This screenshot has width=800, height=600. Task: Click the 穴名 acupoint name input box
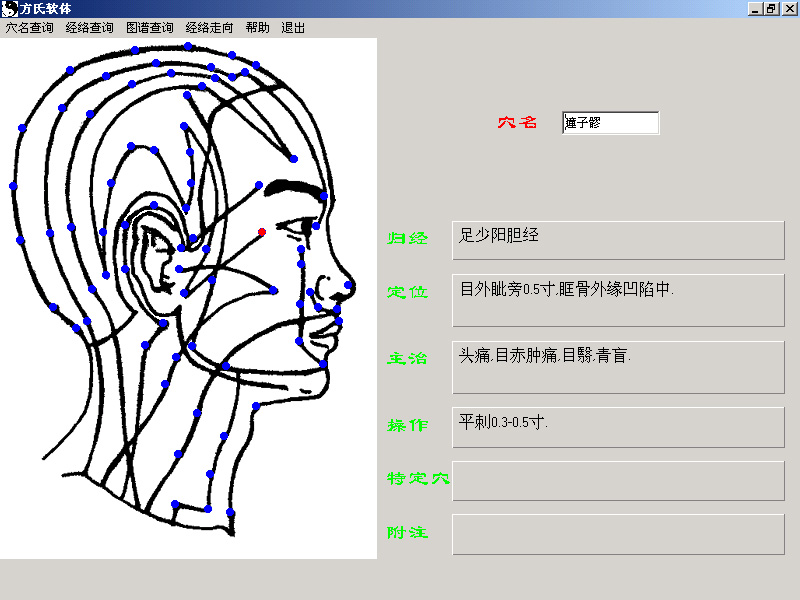[x=610, y=123]
